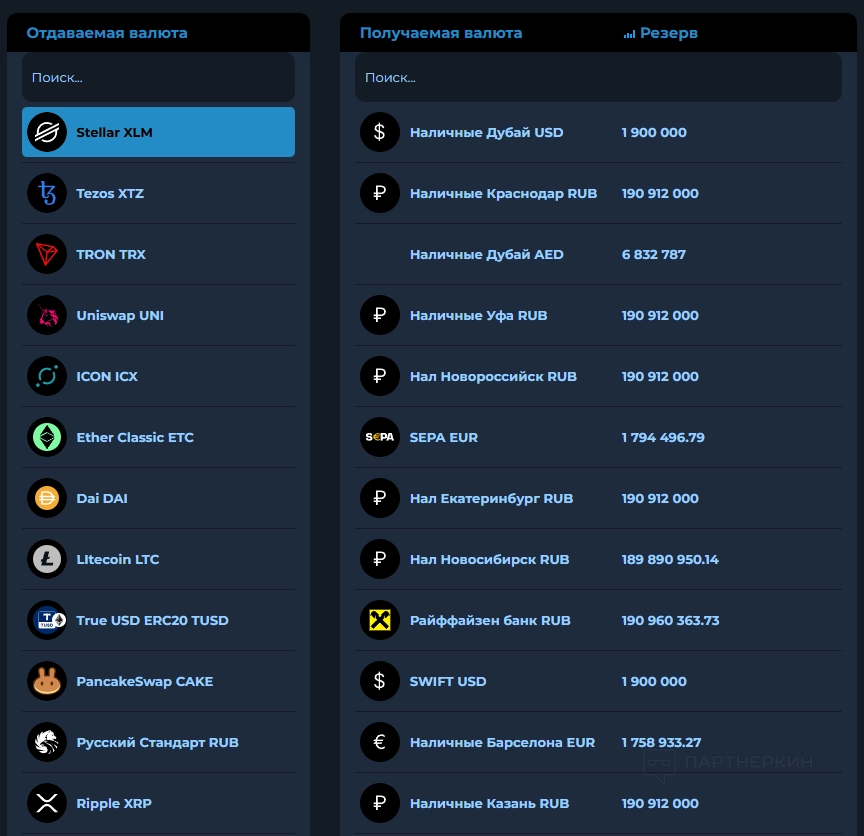The width and height of the screenshot is (864, 836).
Task: Click the Ether Classic green diamond icon
Action: coord(47,437)
